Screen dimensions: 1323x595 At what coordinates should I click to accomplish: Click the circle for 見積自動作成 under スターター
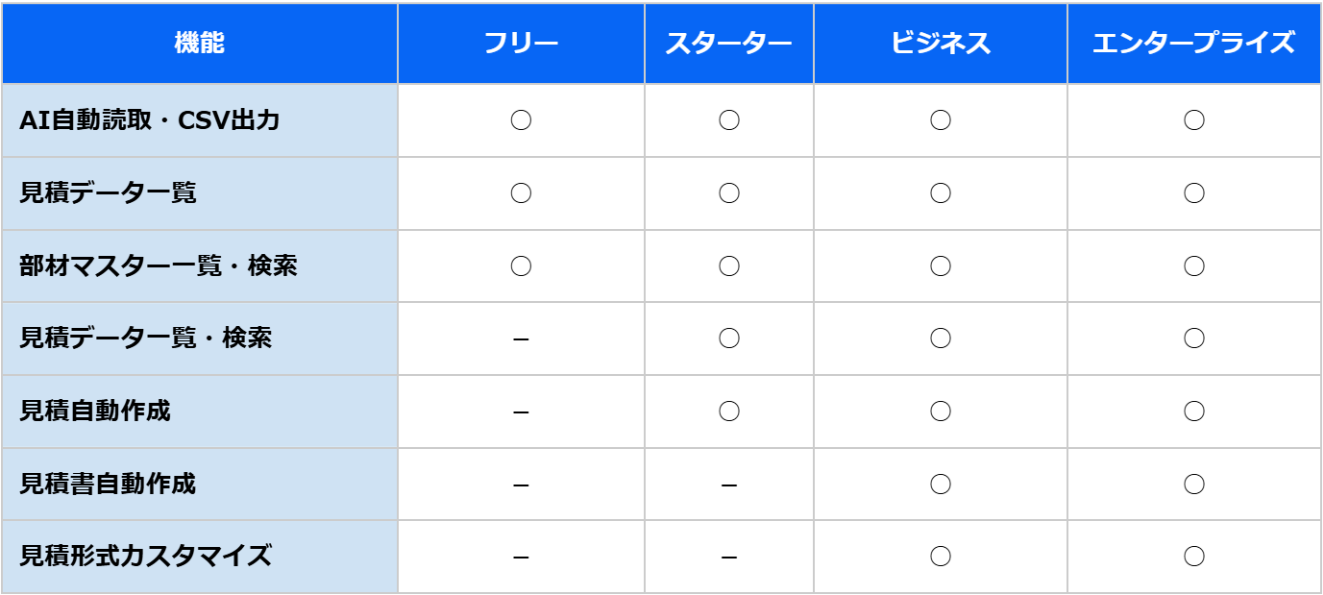(729, 411)
